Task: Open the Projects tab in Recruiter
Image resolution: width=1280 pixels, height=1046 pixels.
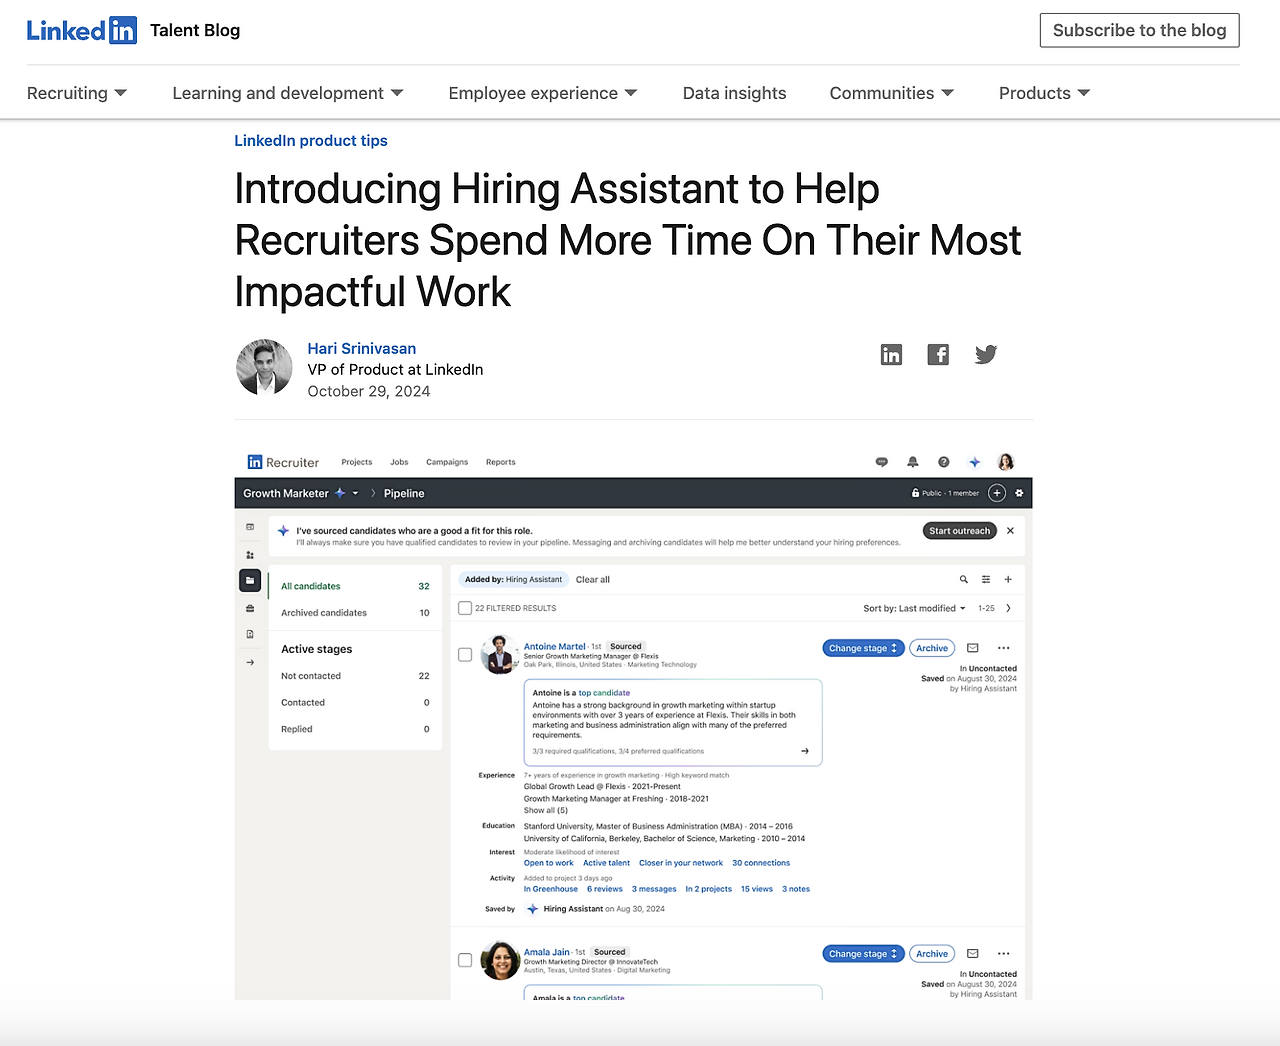Action: pos(357,462)
